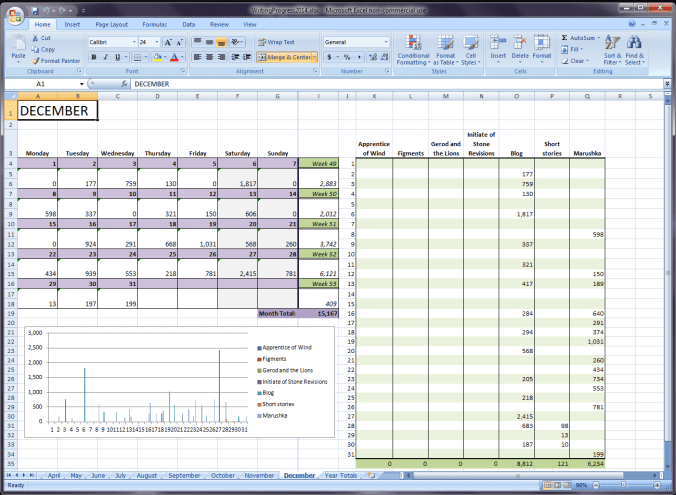Toggle Align Text Right

tap(221, 57)
